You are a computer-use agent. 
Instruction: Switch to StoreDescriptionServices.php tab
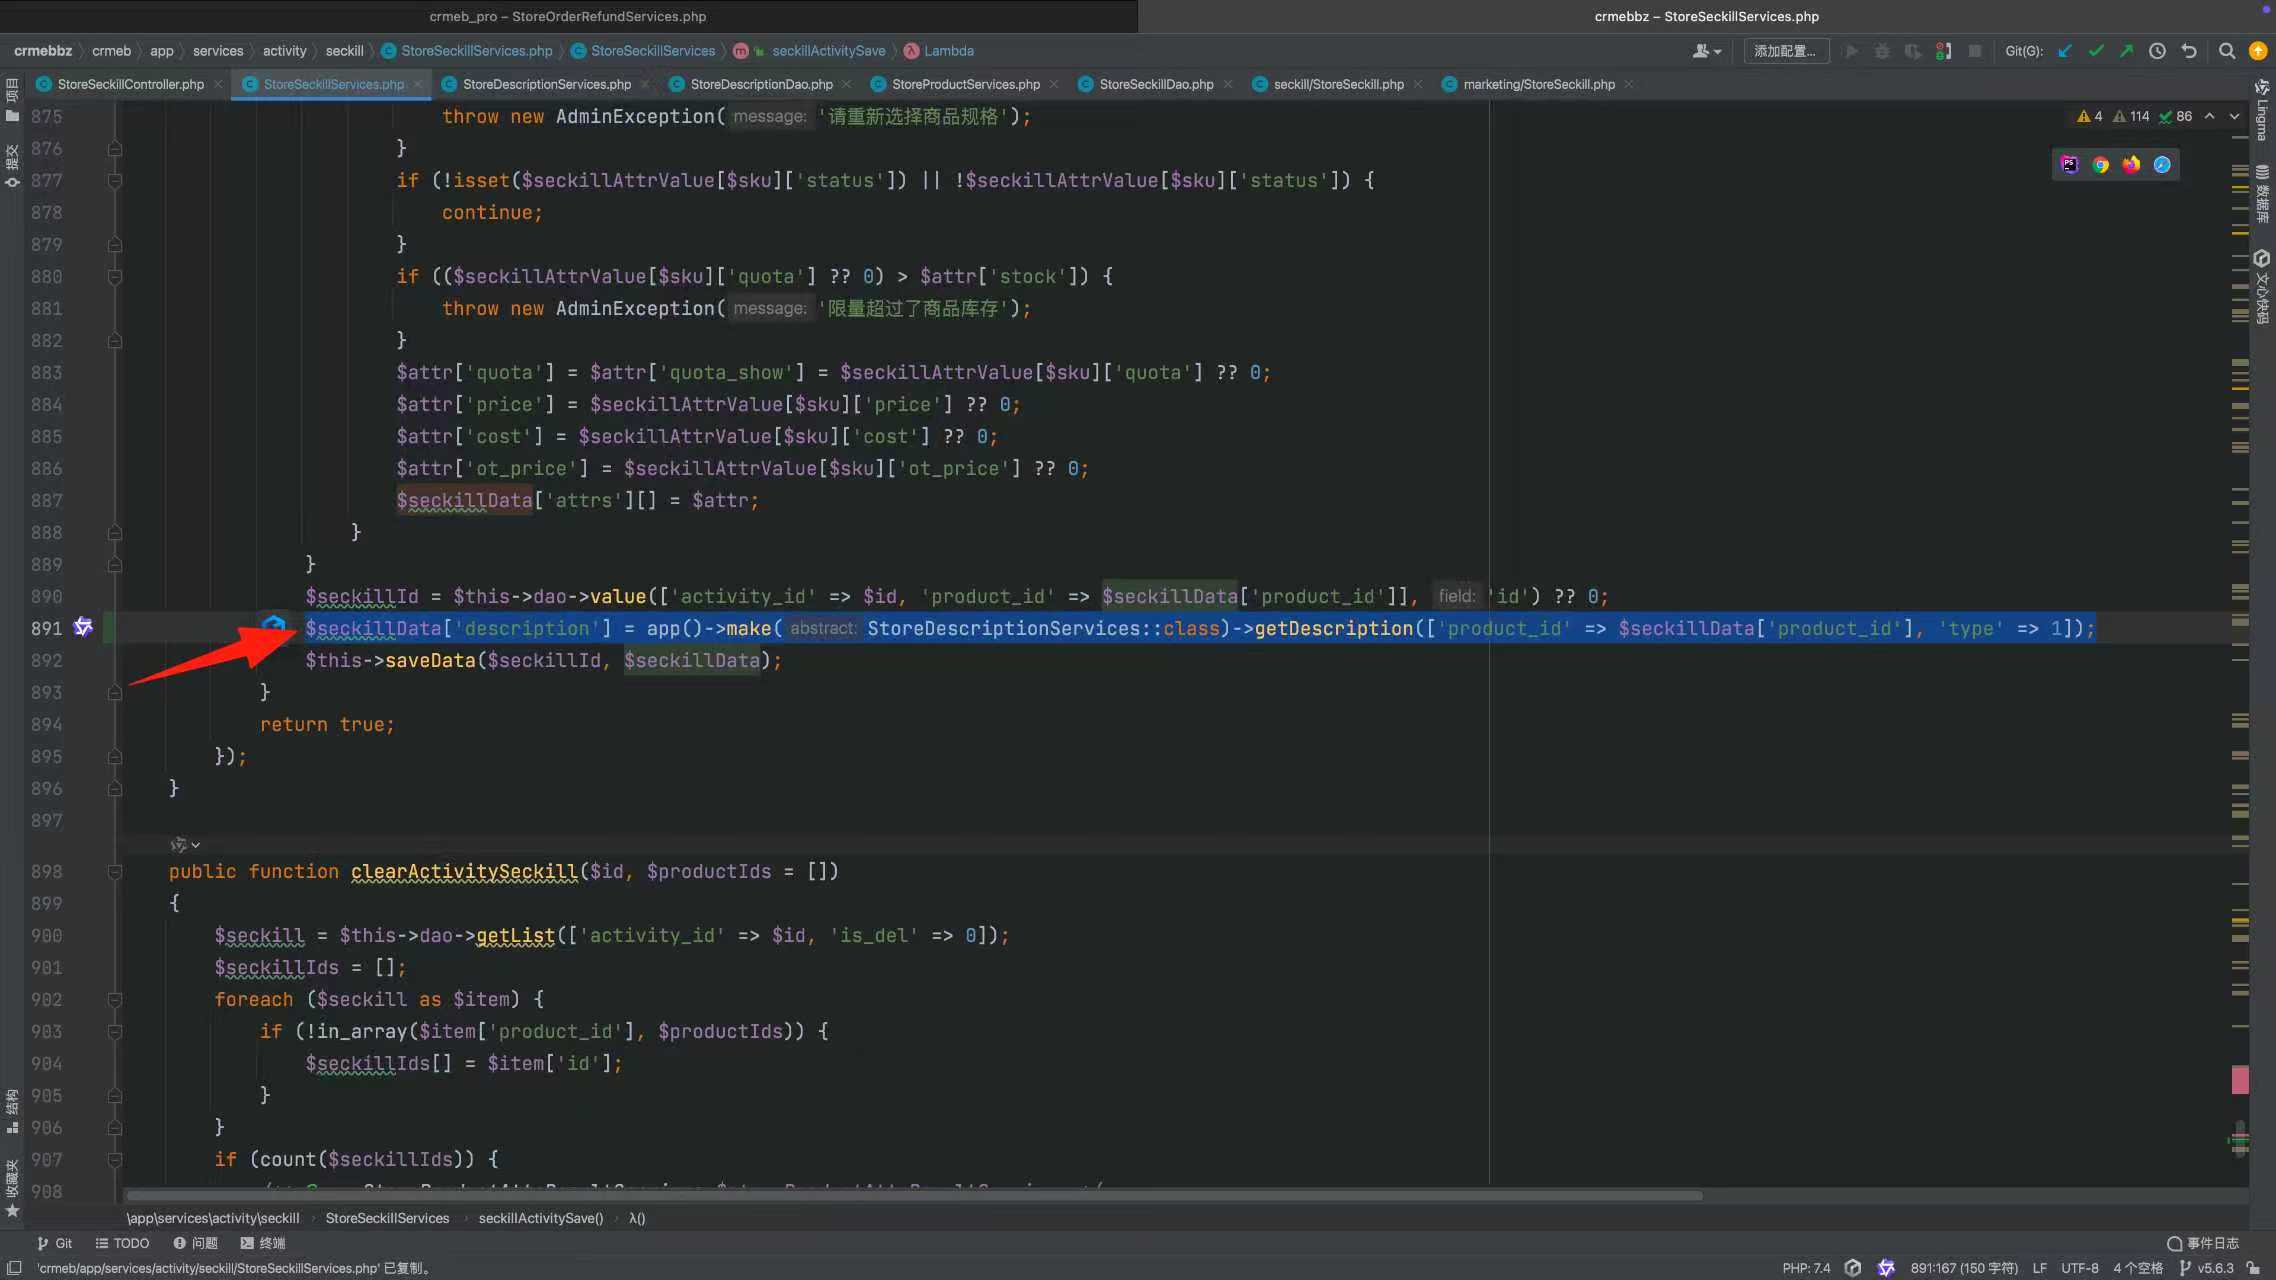pyautogui.click(x=546, y=85)
